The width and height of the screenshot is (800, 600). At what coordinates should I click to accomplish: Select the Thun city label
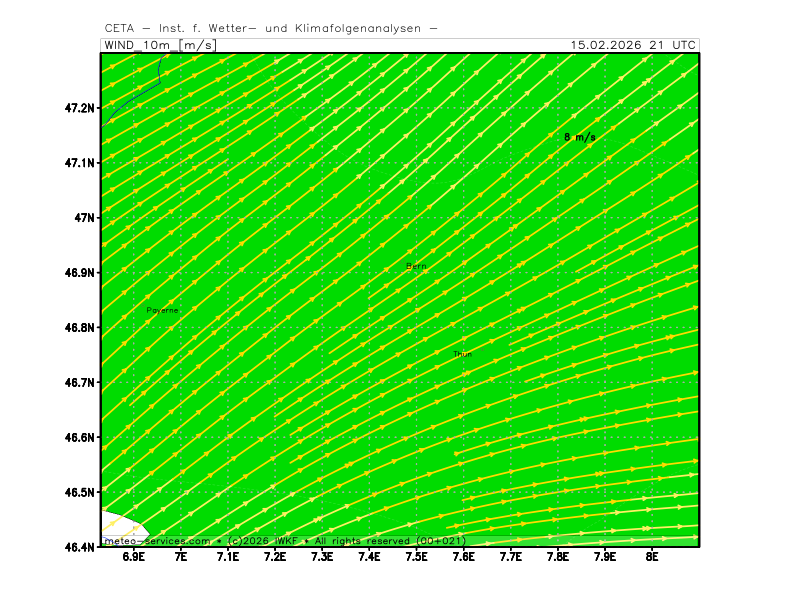[462, 354]
